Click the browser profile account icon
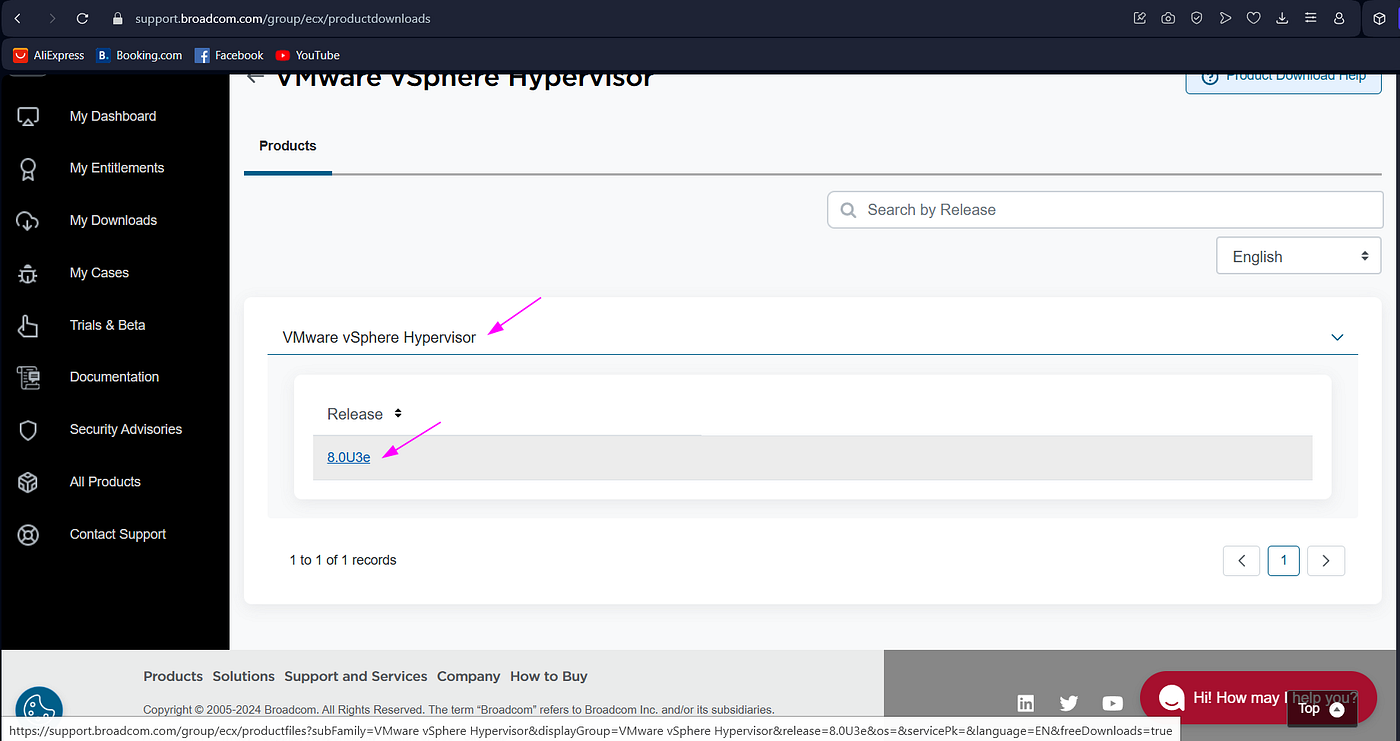Viewport: 1400px width, 741px height. (1339, 18)
